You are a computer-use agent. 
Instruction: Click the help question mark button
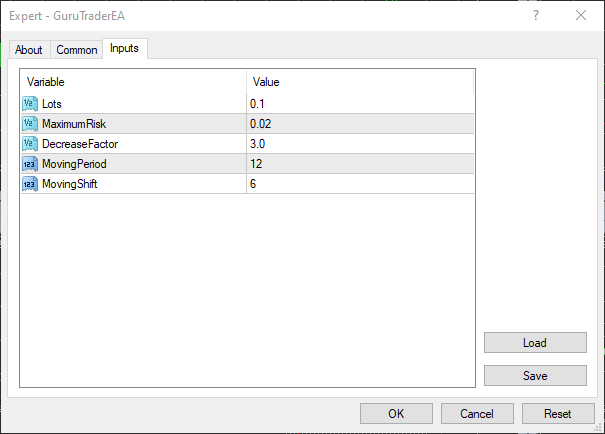(x=536, y=15)
